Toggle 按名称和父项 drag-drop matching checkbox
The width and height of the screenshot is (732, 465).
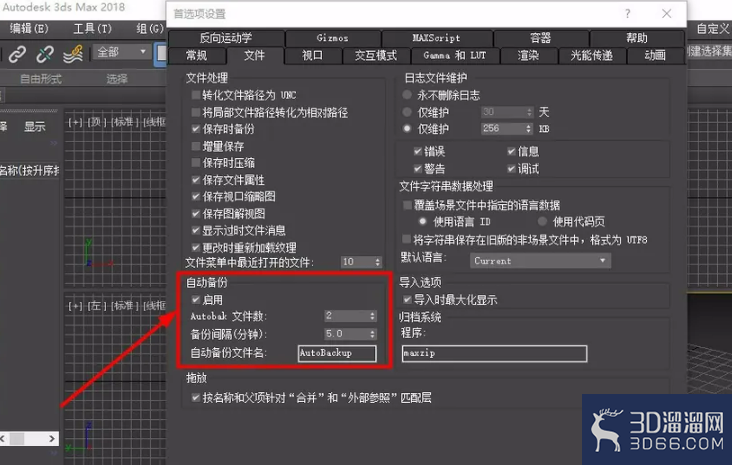pyautogui.click(x=196, y=398)
